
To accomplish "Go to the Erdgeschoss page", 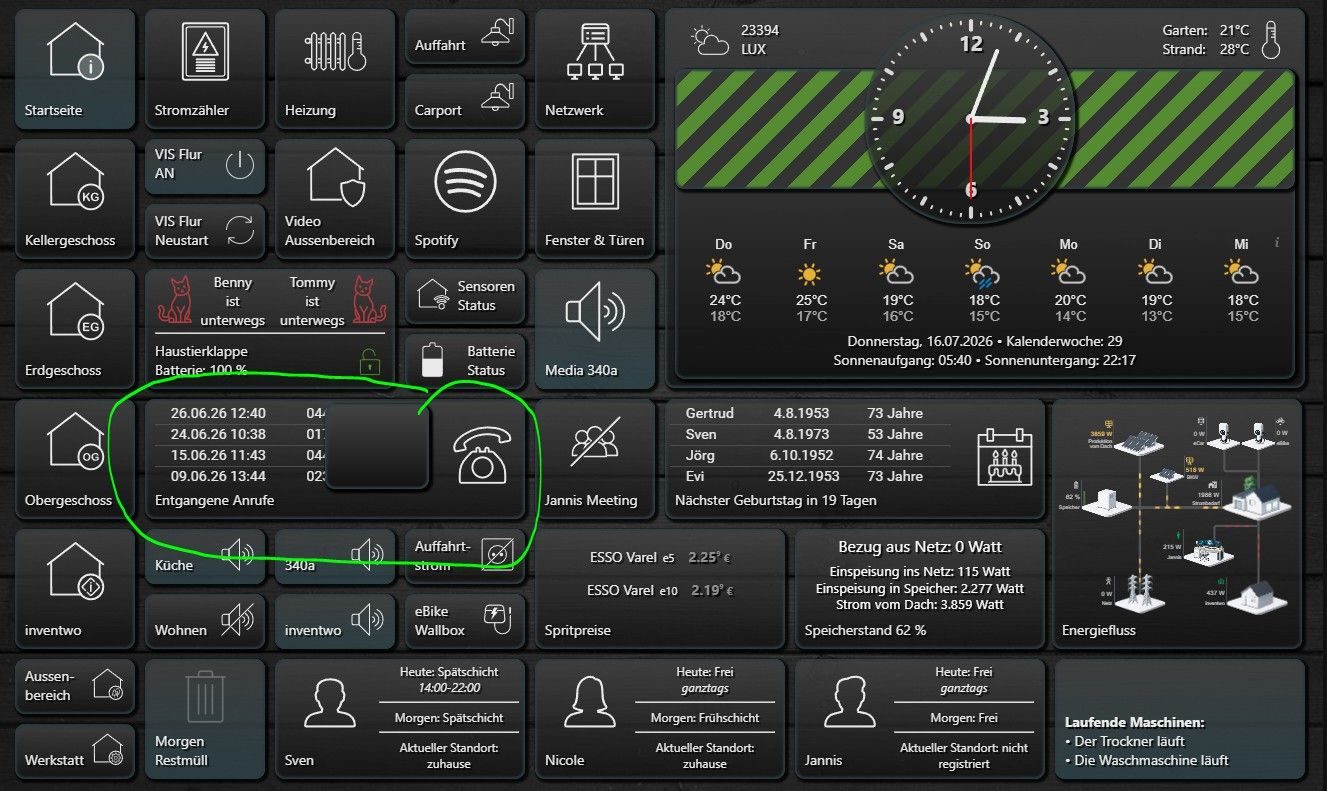I will click(x=75, y=329).
